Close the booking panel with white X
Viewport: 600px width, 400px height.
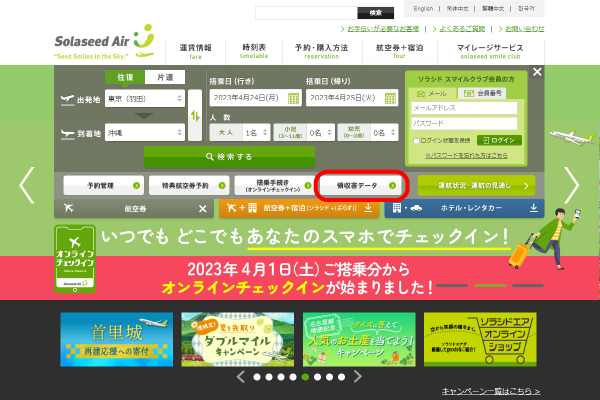pyautogui.click(x=537, y=72)
